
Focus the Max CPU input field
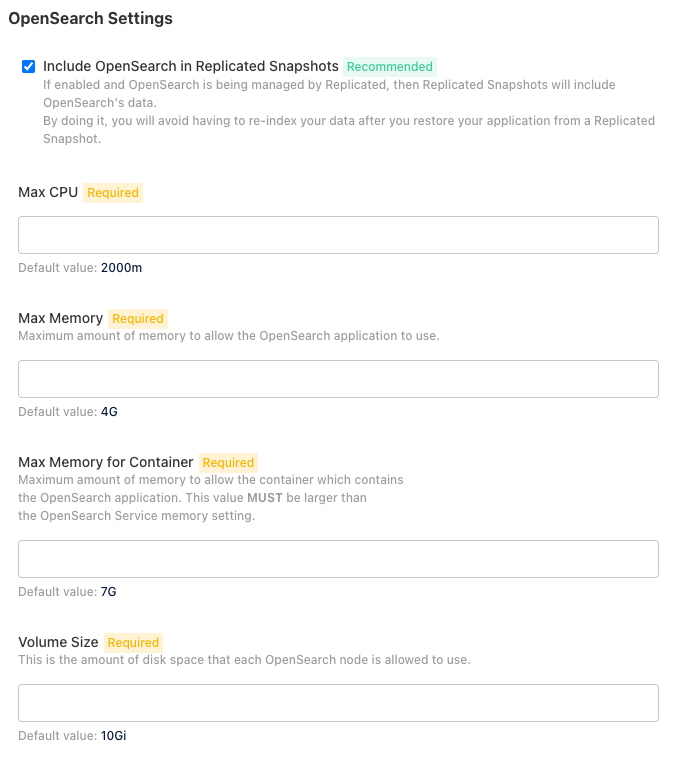tap(338, 235)
